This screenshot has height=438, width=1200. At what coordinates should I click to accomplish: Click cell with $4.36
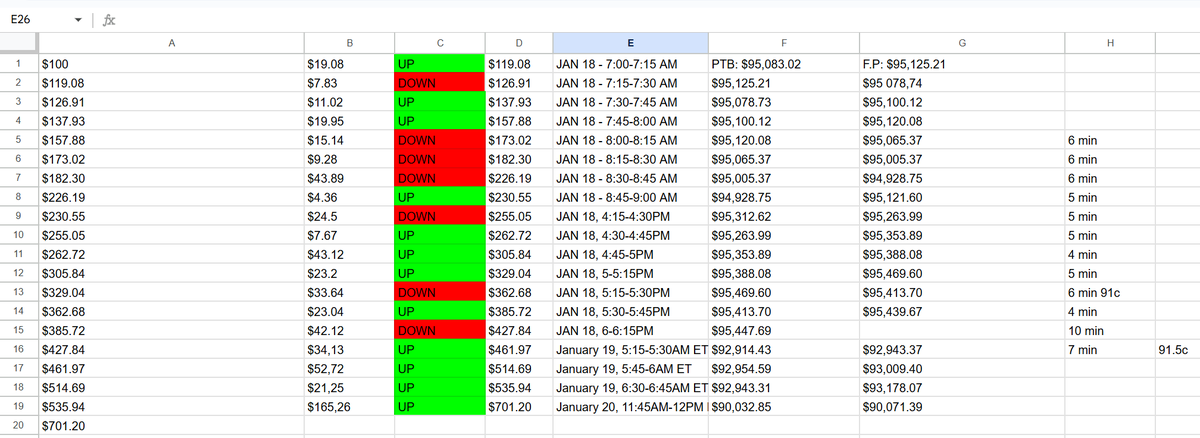349,197
